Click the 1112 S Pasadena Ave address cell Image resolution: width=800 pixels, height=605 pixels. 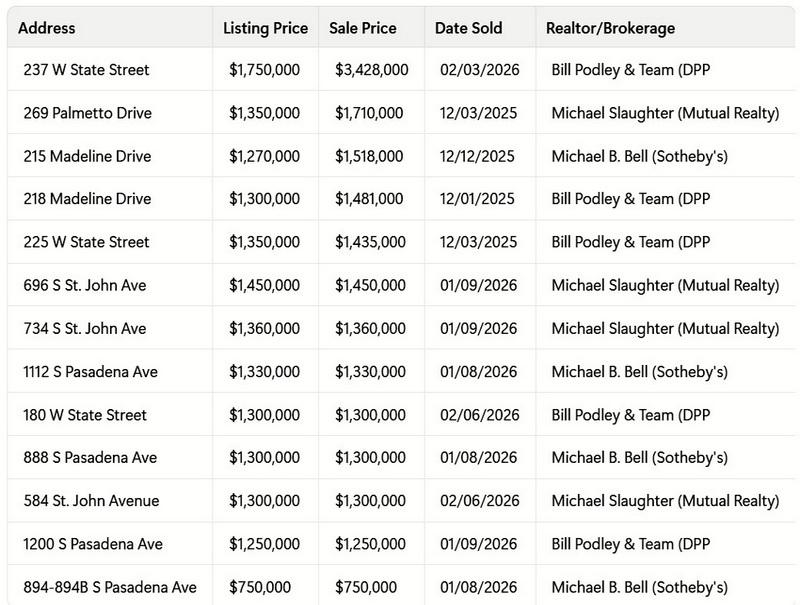click(x=90, y=372)
